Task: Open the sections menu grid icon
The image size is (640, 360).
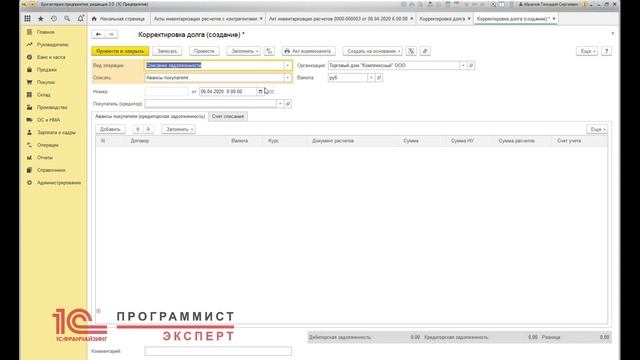Action: 27,19
